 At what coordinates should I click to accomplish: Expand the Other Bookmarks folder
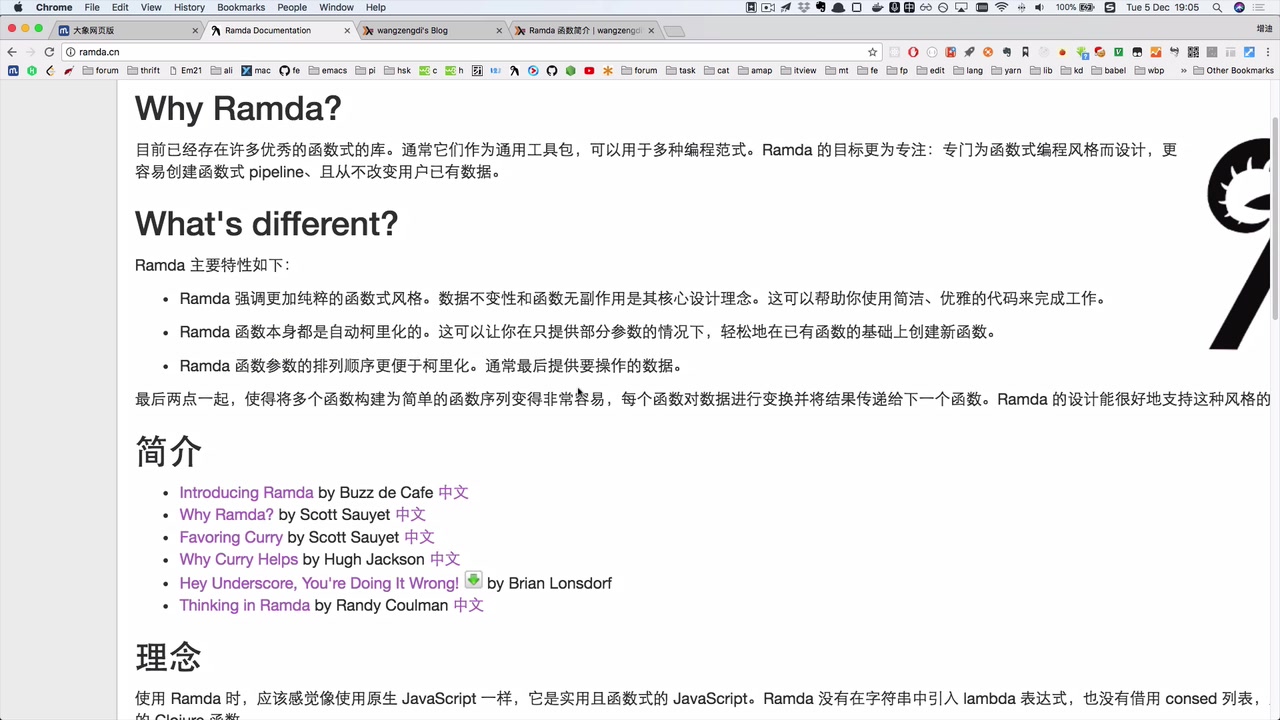[x=1233, y=71]
